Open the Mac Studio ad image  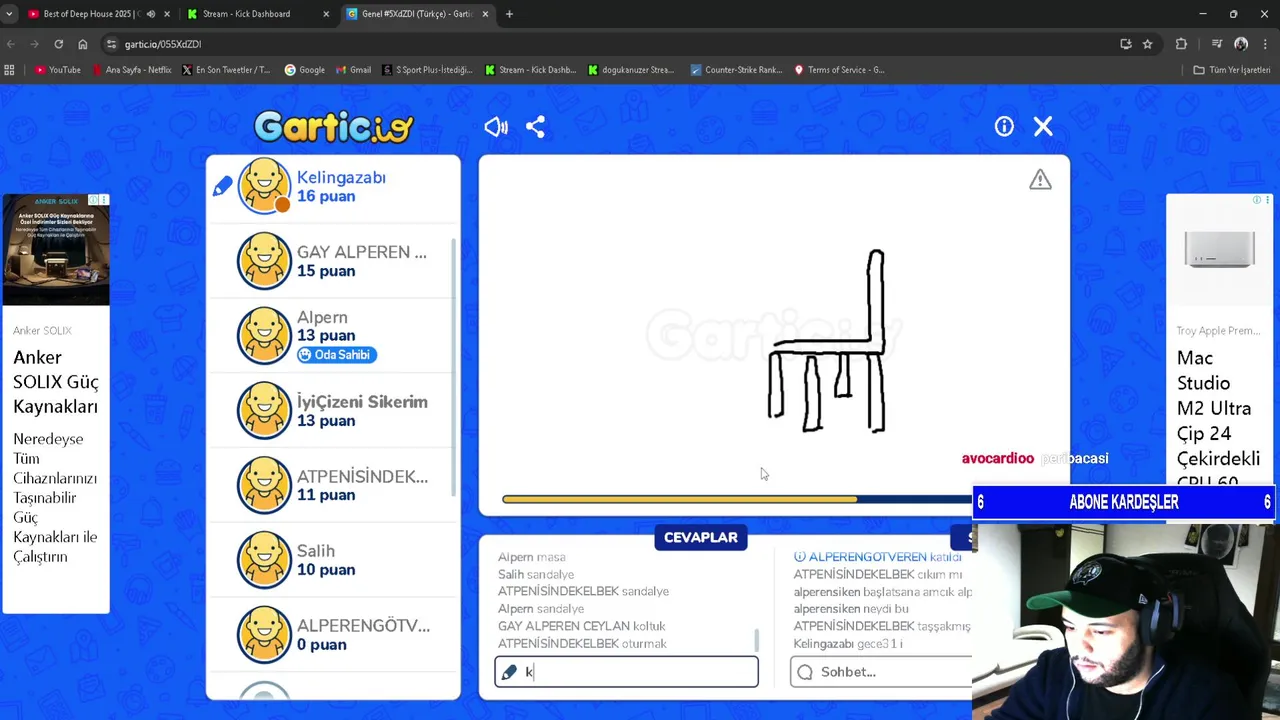1219,250
